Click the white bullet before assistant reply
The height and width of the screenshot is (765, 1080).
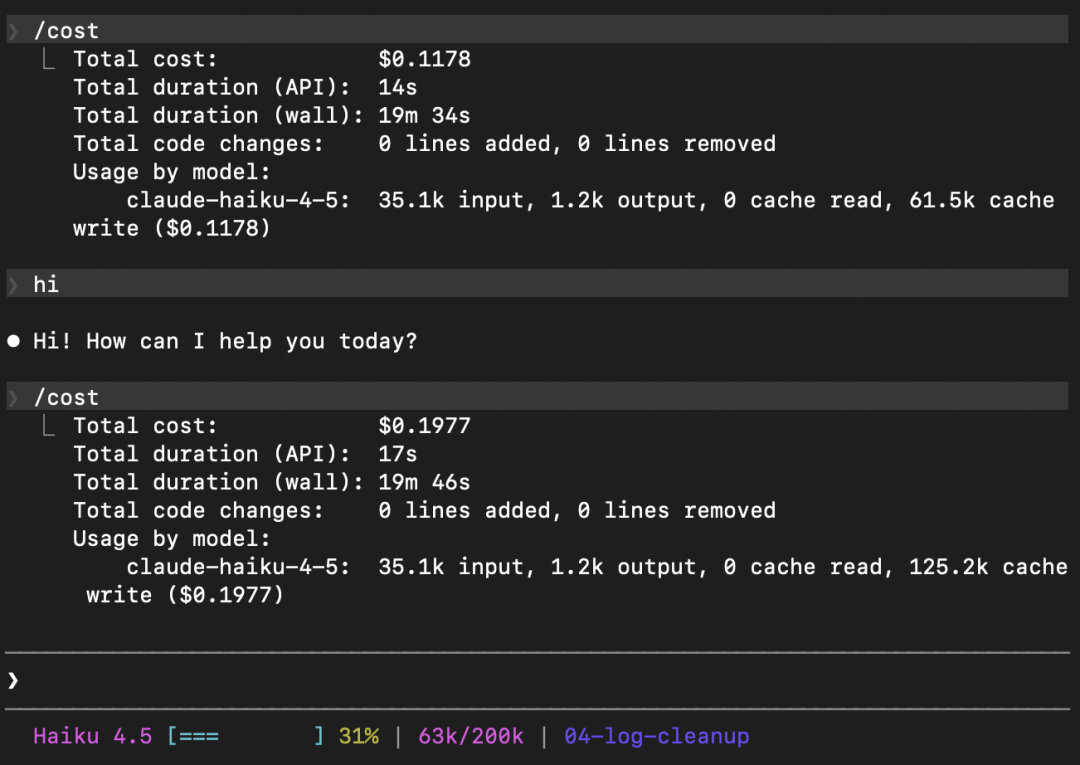pyautogui.click(x=13, y=341)
